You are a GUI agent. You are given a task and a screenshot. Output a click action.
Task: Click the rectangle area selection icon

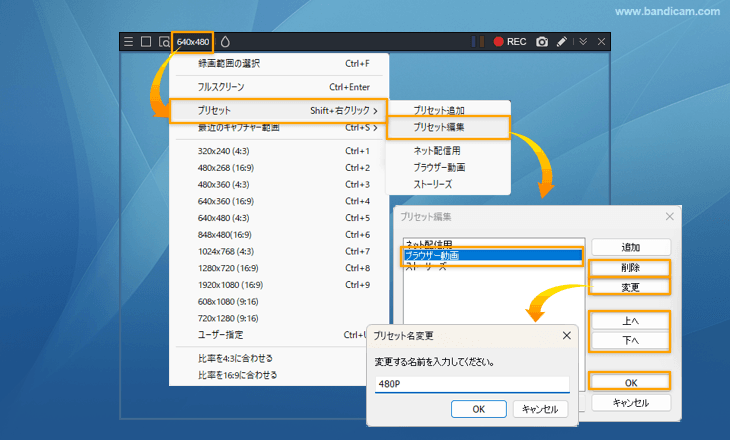coord(146,42)
